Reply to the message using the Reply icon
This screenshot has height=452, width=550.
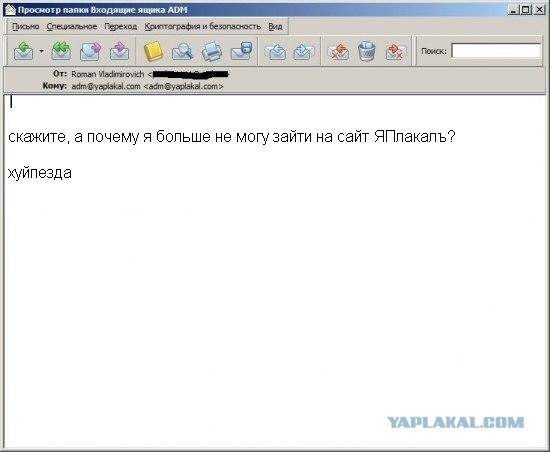24,51
